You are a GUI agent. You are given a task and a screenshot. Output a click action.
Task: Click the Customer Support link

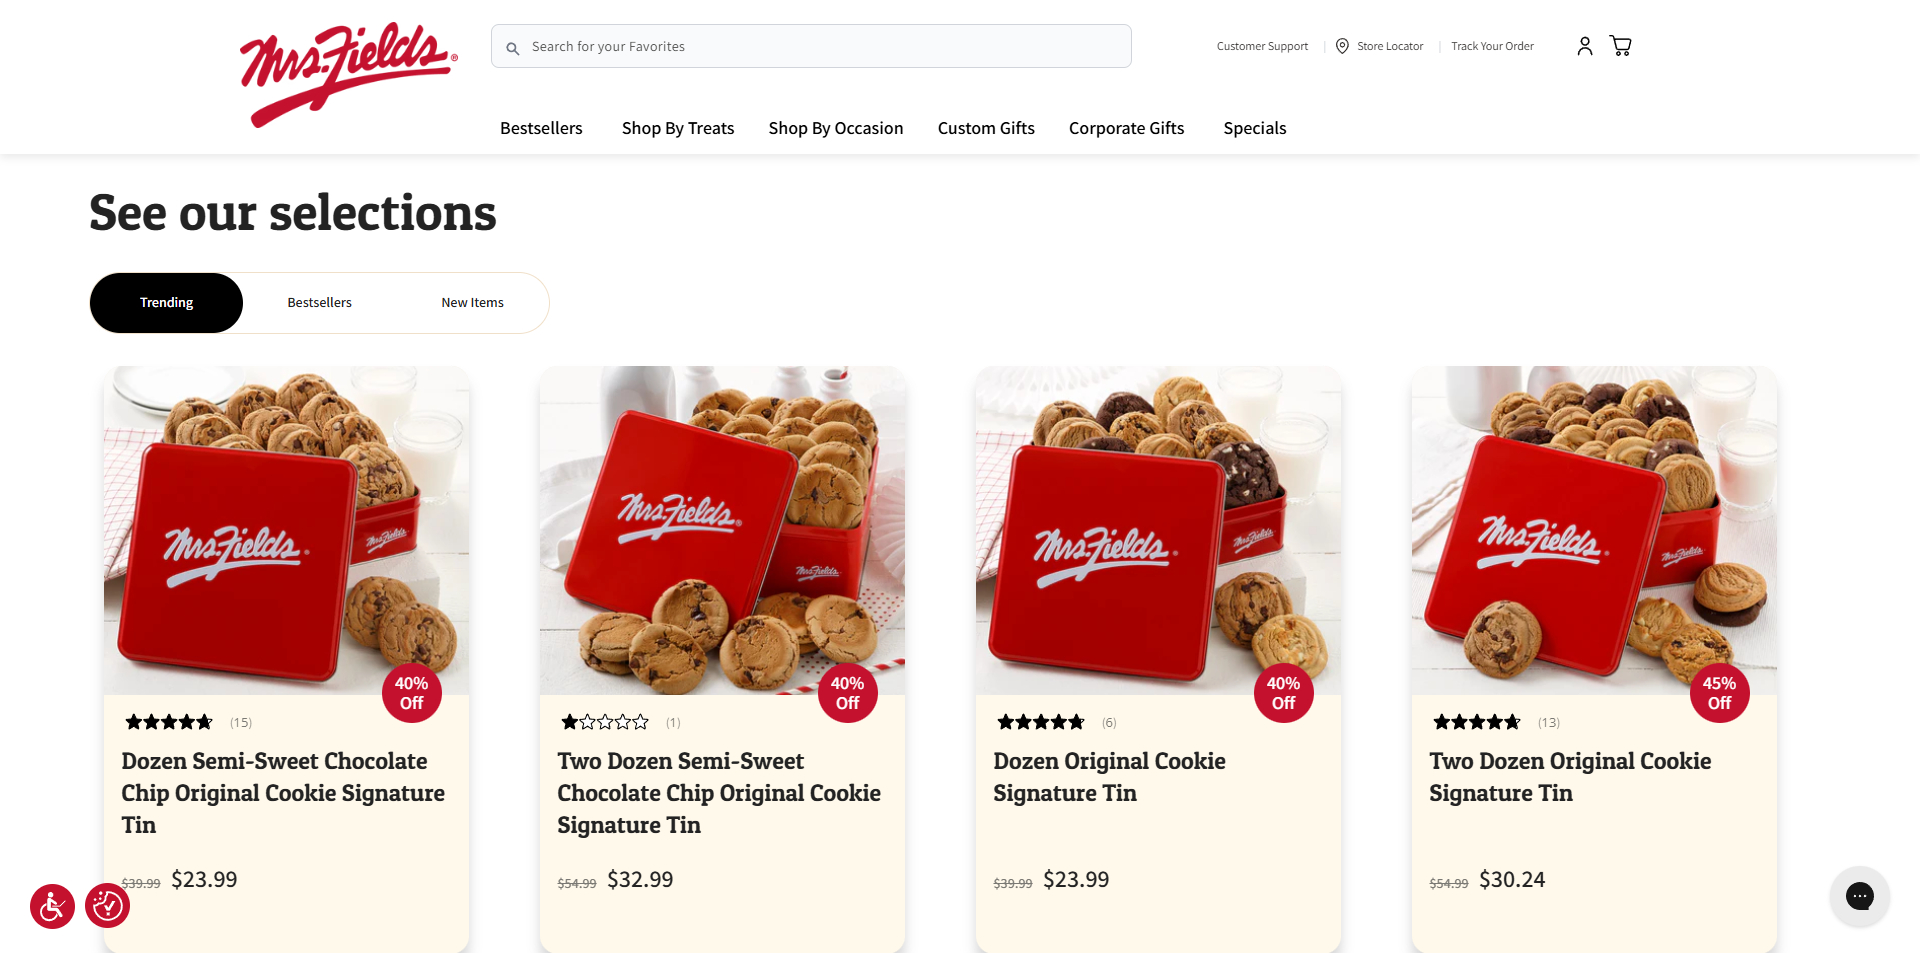point(1262,46)
